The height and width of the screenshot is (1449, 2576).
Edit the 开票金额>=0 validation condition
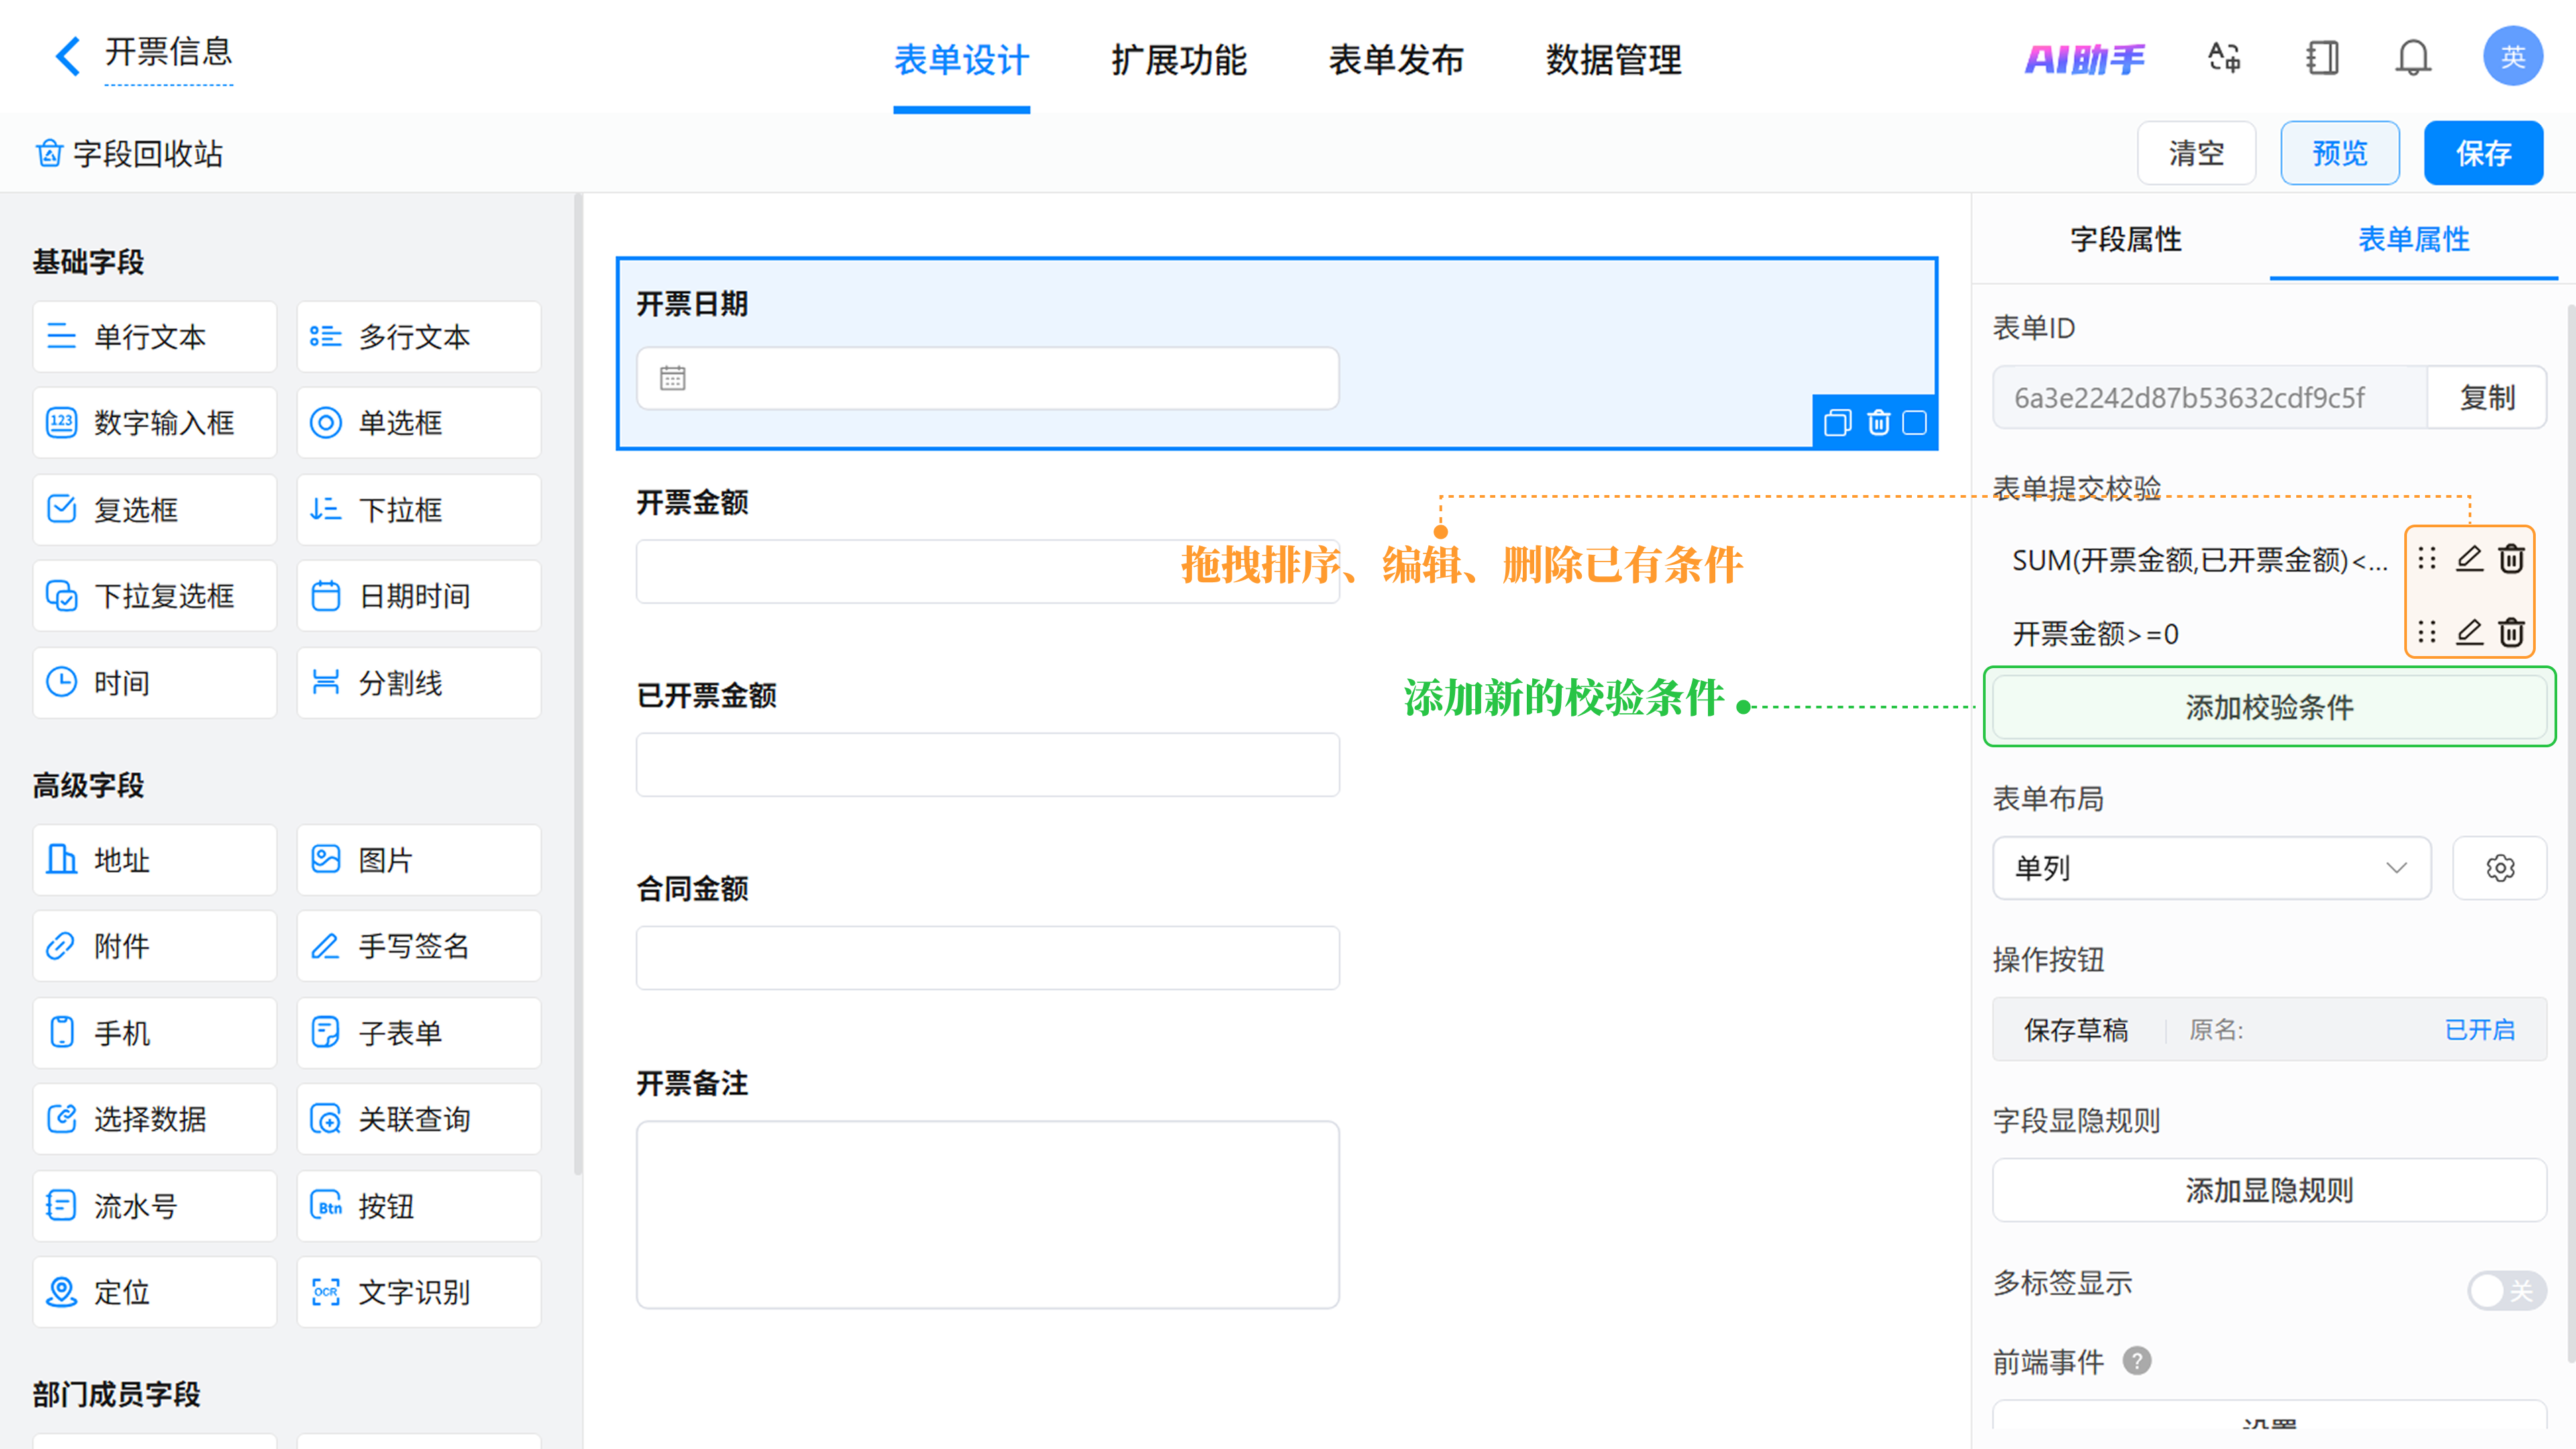coord(2469,632)
